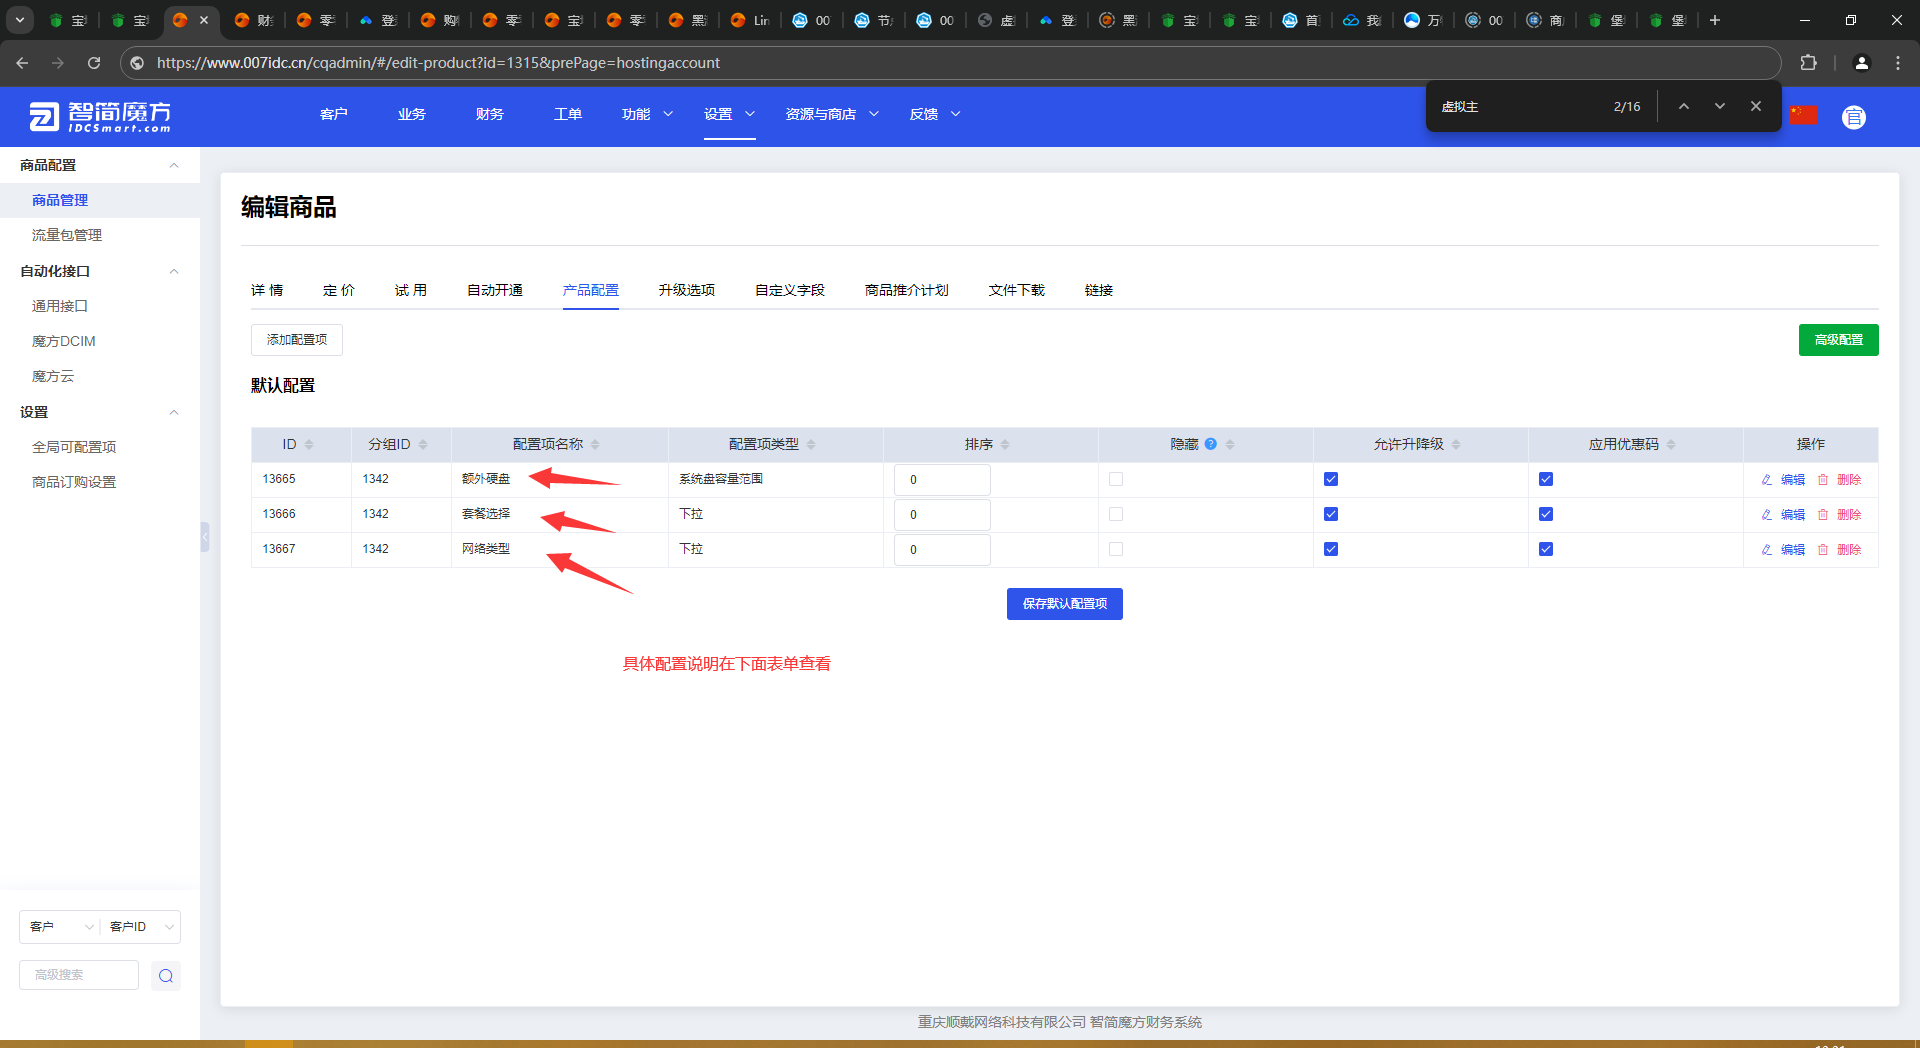Toggle 隐藏 checkbox for 套餐选择 row
The image size is (1920, 1048).
1116,515
